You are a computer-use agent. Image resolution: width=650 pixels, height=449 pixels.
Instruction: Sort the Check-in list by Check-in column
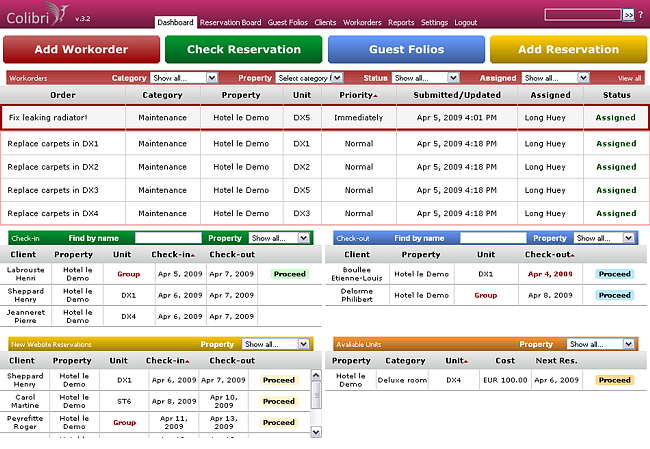(173, 255)
